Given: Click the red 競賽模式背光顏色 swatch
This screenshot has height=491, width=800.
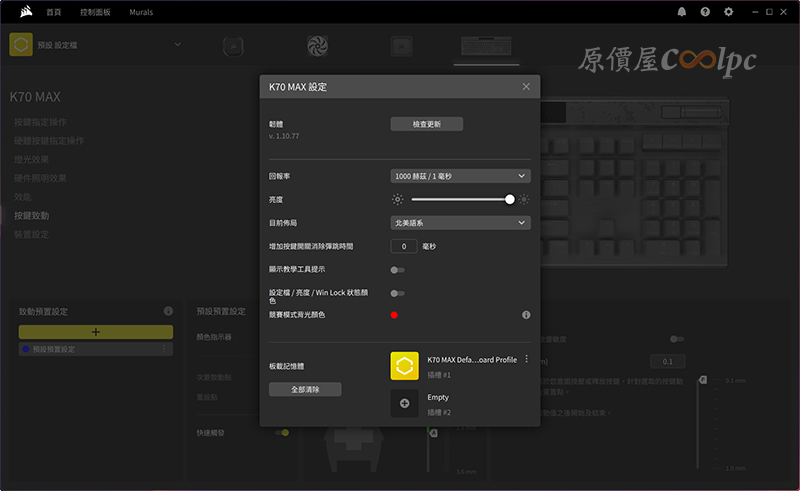Looking at the screenshot, I should (x=394, y=315).
